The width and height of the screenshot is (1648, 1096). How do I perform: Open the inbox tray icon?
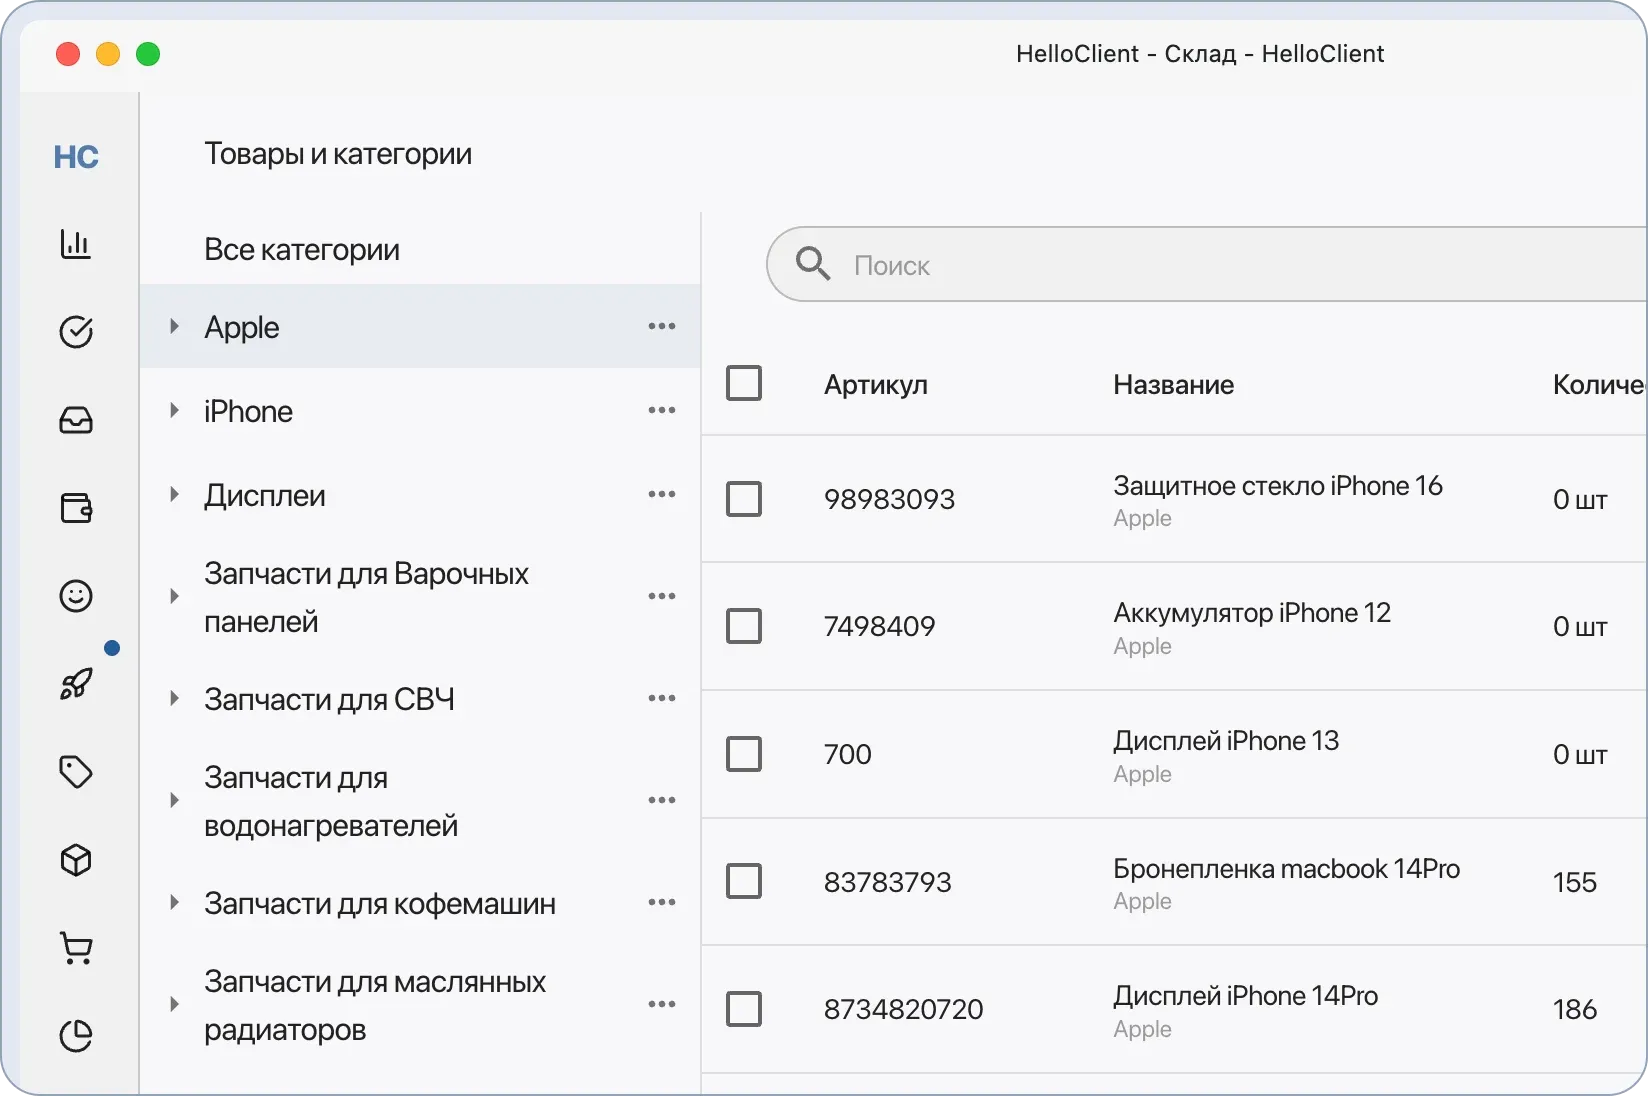tap(76, 419)
